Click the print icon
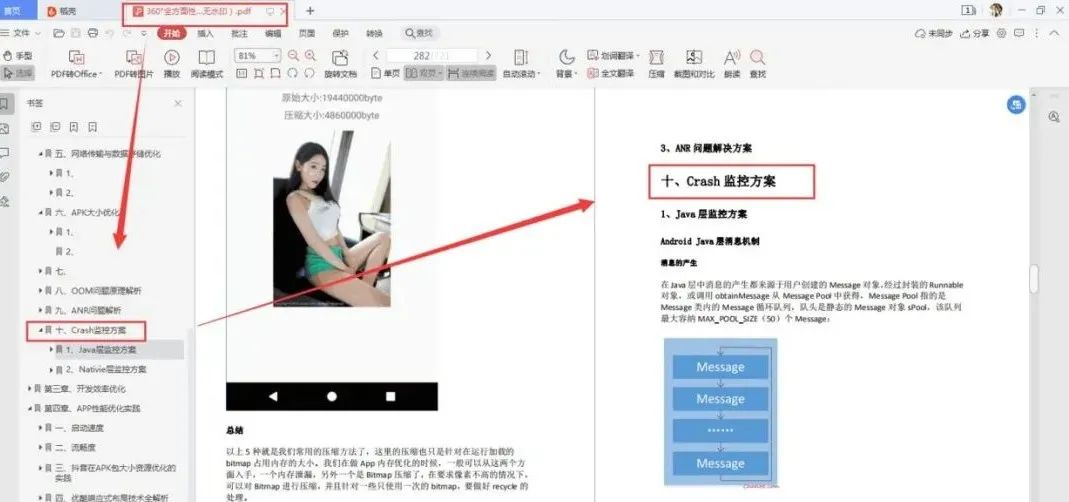The image size is (1069, 502). click(x=93, y=33)
